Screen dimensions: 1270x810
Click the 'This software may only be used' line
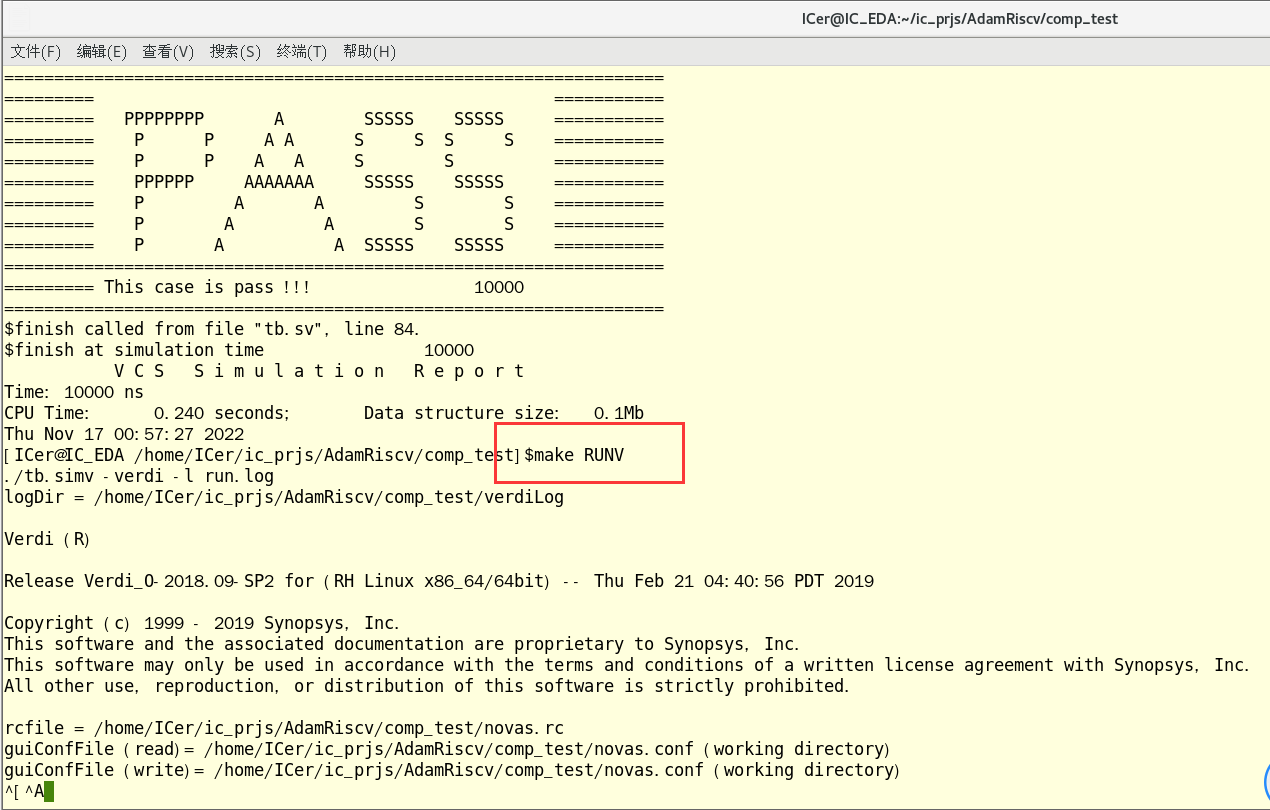(627, 665)
